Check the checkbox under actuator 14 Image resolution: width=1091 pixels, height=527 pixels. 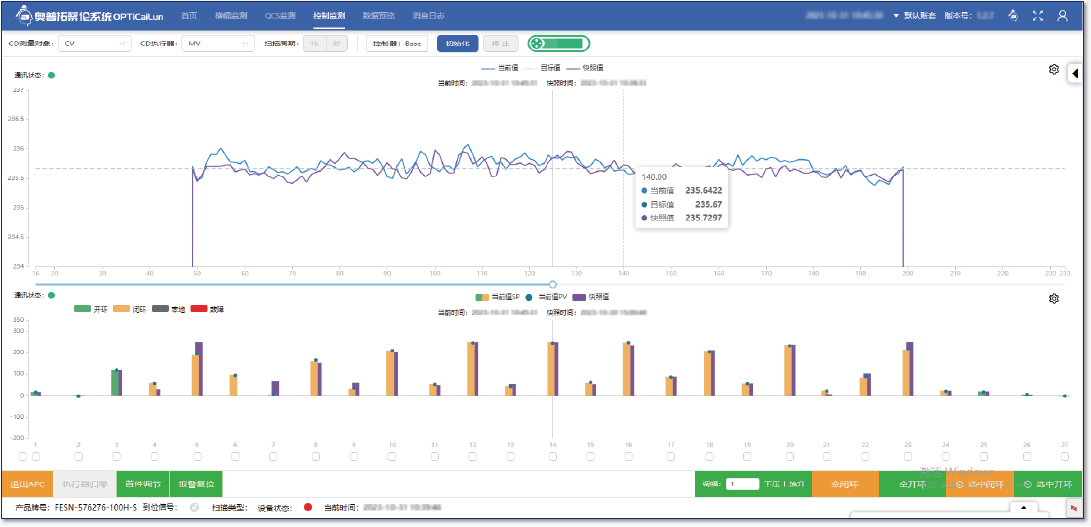(x=552, y=456)
